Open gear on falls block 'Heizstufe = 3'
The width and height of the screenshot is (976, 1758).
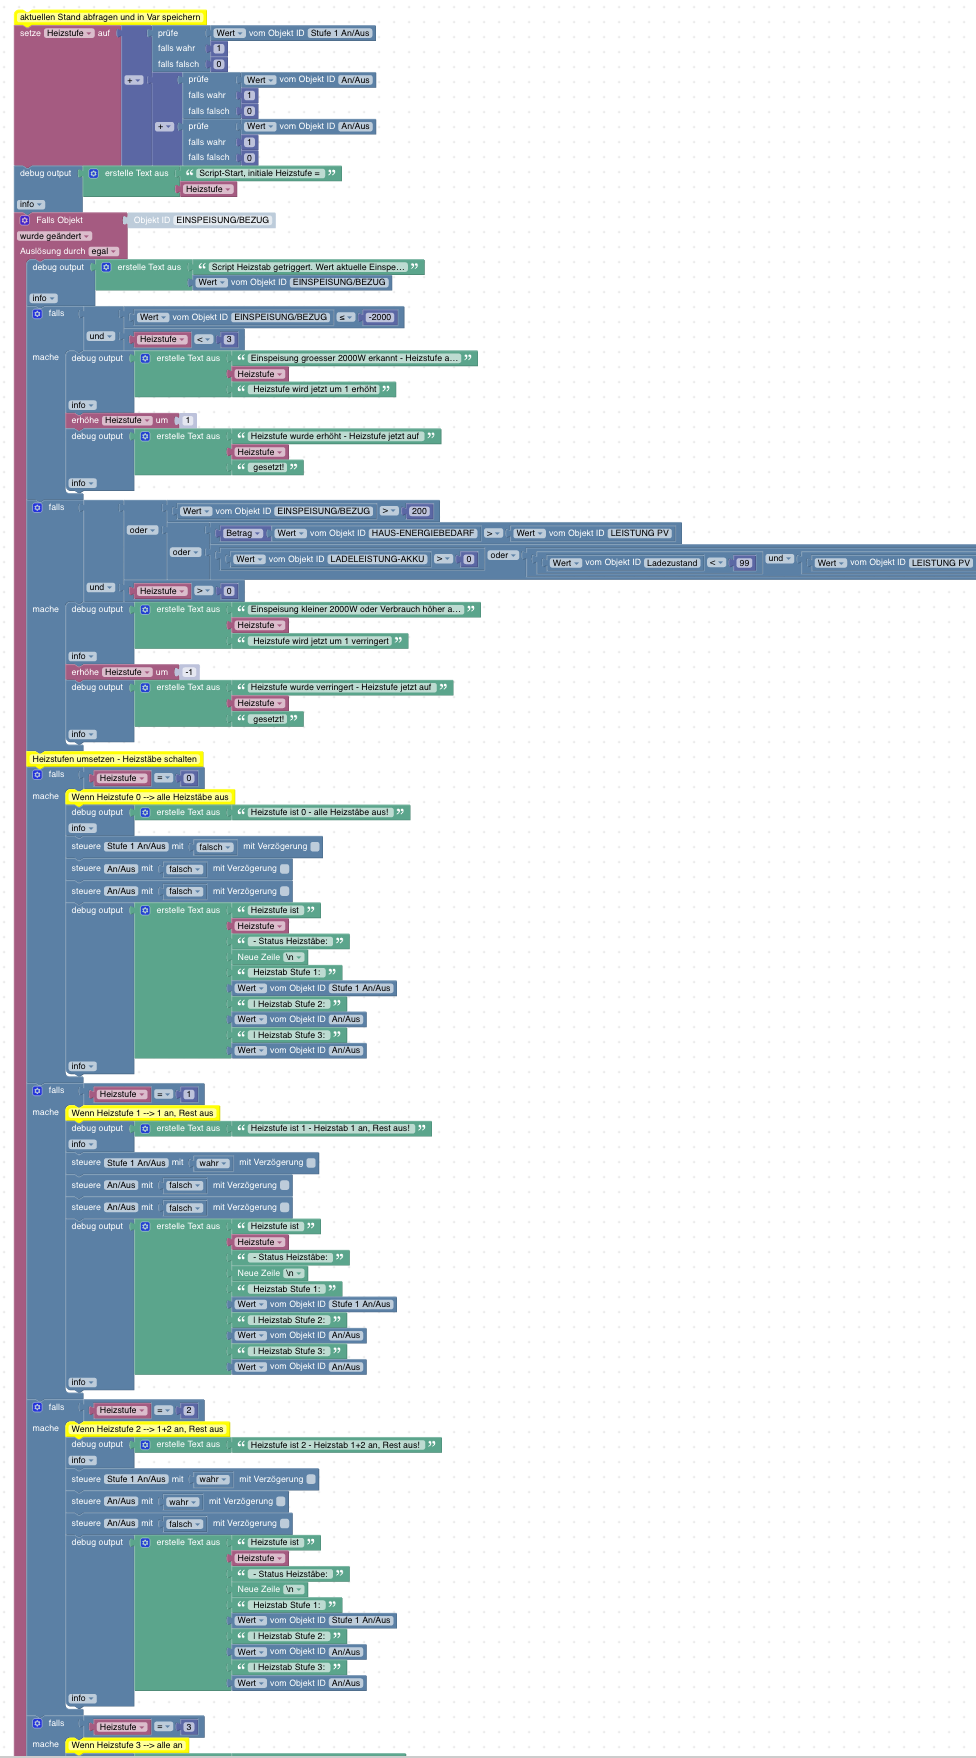[37, 1723]
